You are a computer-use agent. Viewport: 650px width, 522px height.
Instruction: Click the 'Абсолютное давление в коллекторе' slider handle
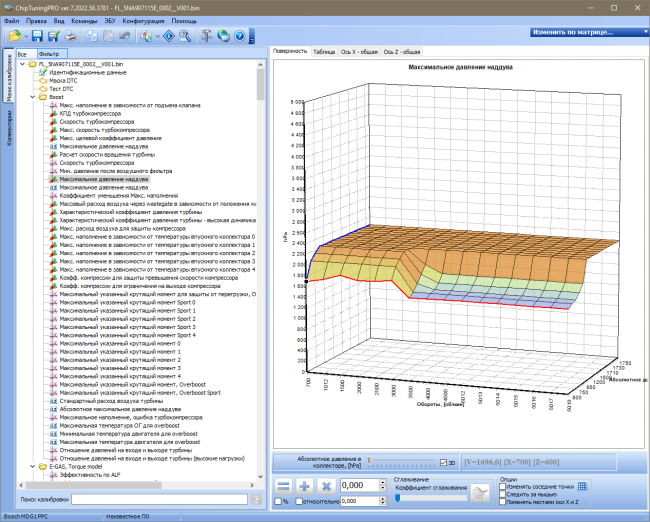[369, 460]
